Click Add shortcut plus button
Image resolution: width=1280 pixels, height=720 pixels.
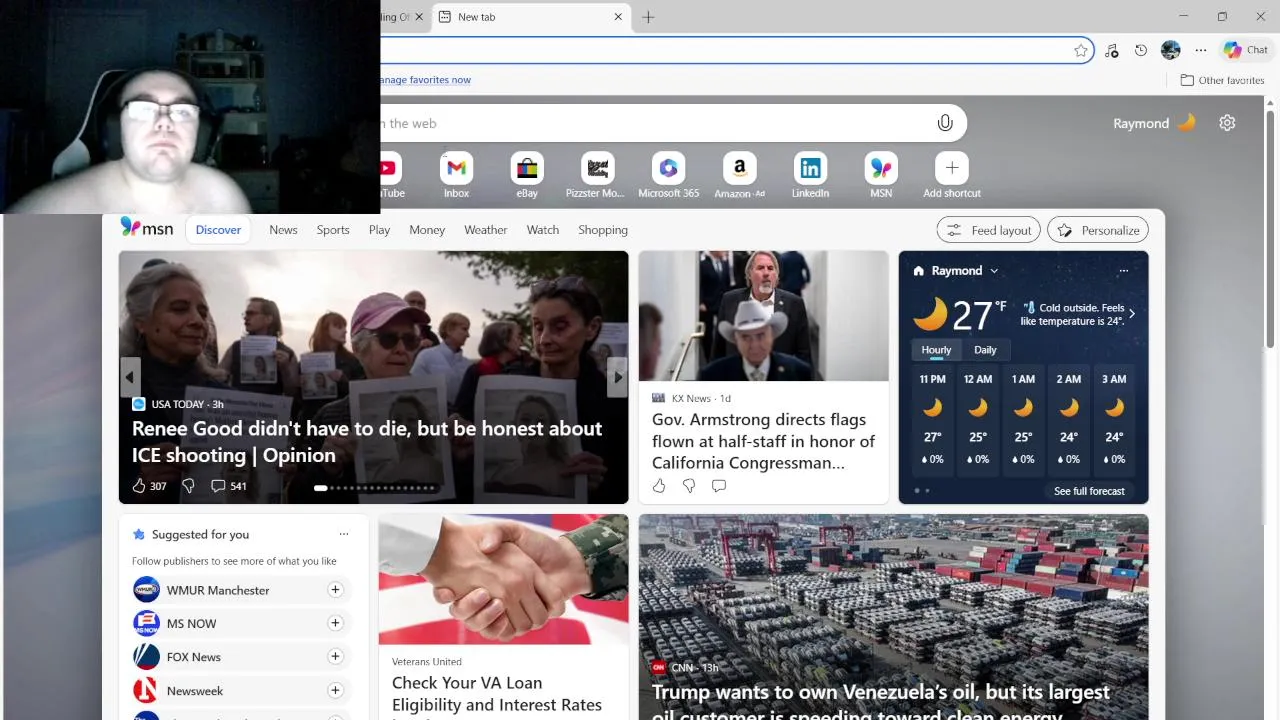click(x=952, y=168)
